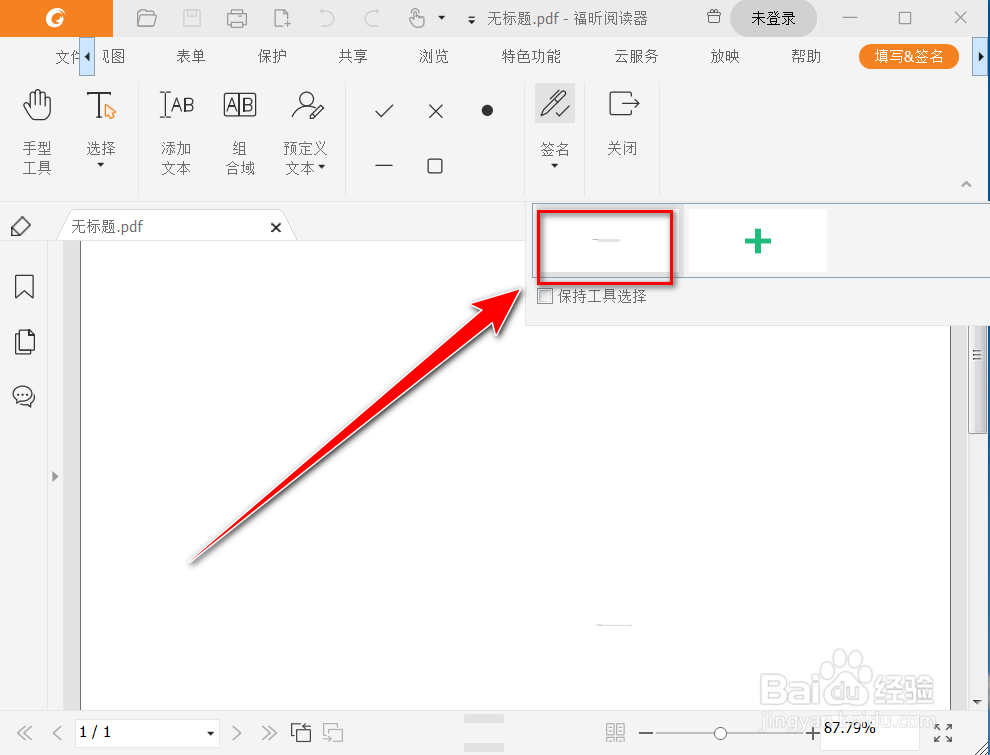The height and width of the screenshot is (755, 990).
Task: Expand the 选择 tool dropdown arrow
Action: point(100,165)
